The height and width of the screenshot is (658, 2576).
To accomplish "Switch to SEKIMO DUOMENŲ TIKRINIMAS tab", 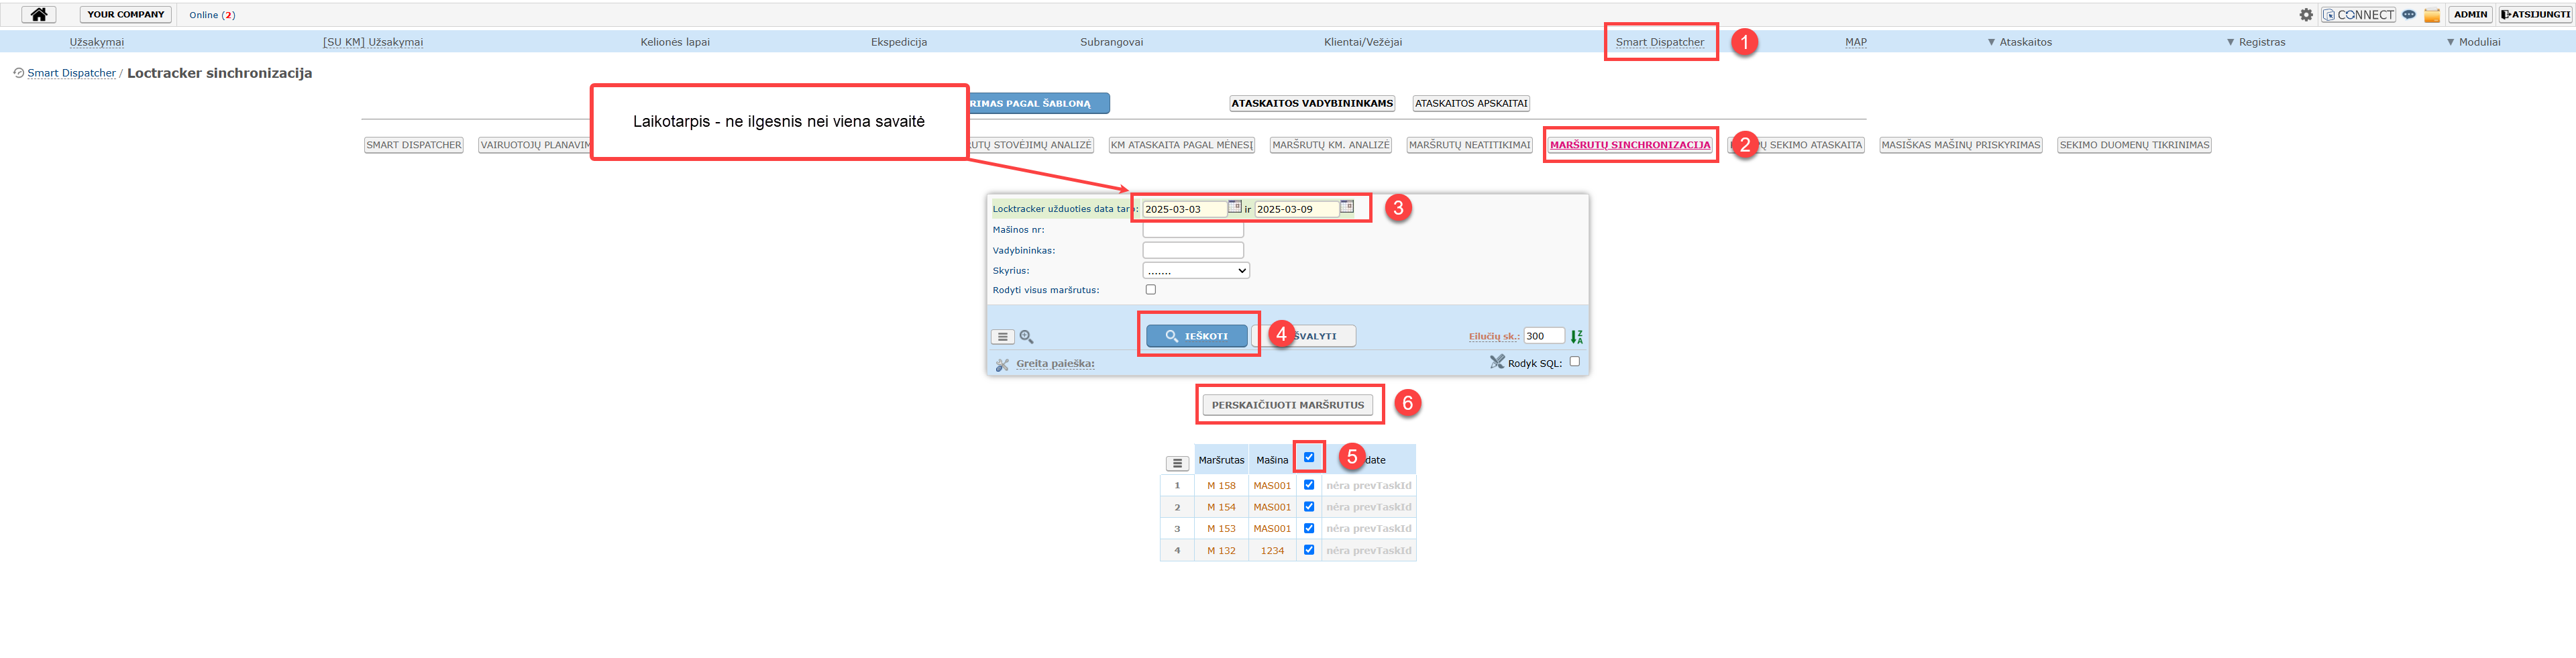I will tap(2134, 145).
